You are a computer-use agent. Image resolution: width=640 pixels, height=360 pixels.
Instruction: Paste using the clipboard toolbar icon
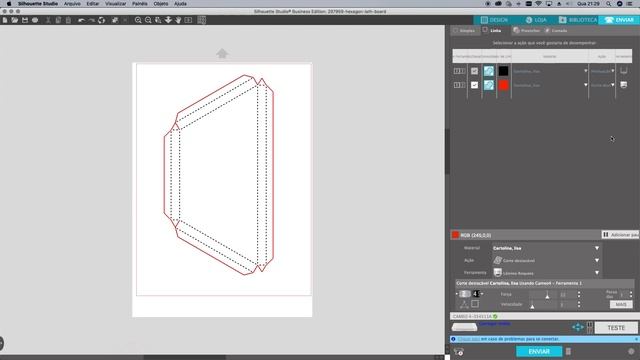point(68,20)
